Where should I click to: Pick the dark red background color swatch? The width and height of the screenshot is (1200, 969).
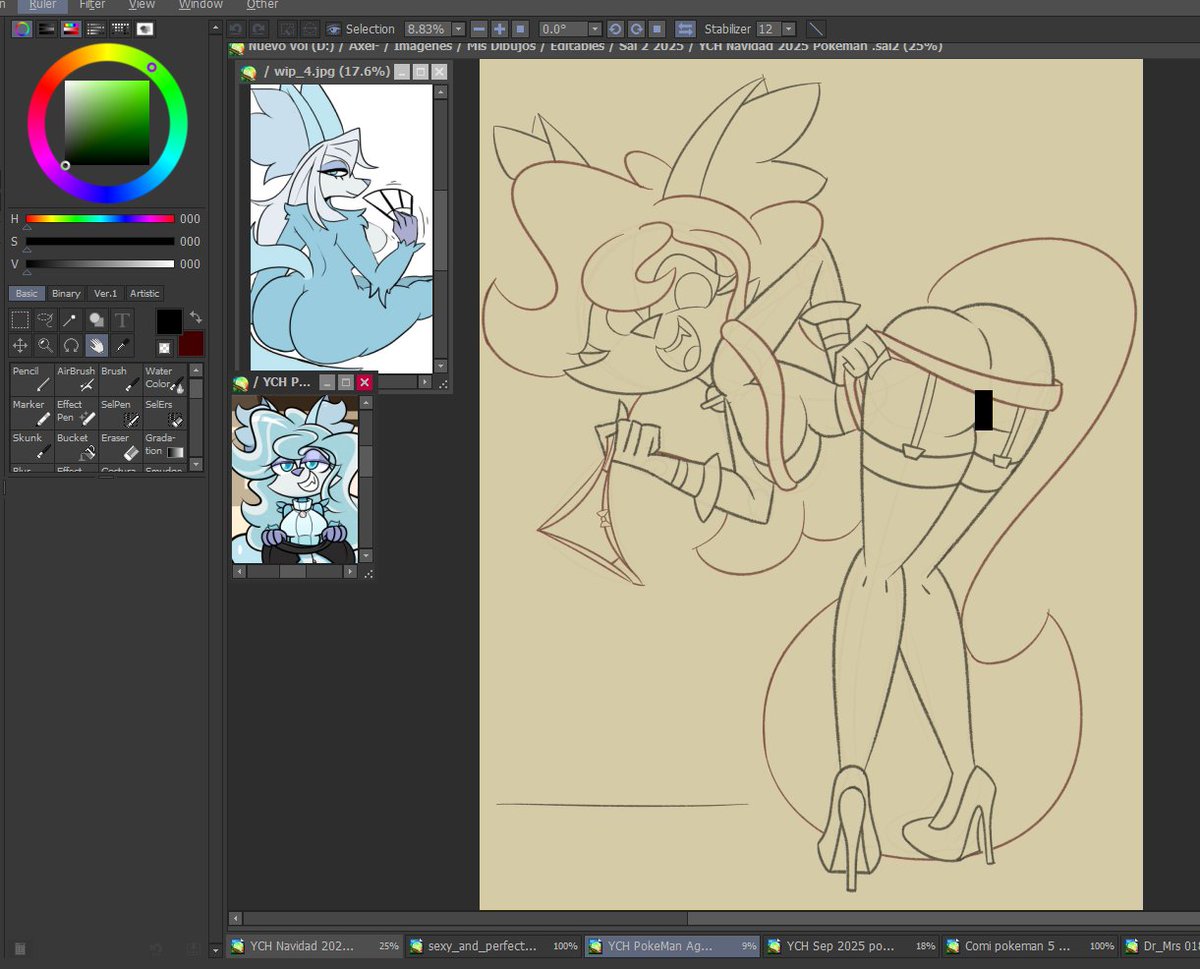[191, 344]
